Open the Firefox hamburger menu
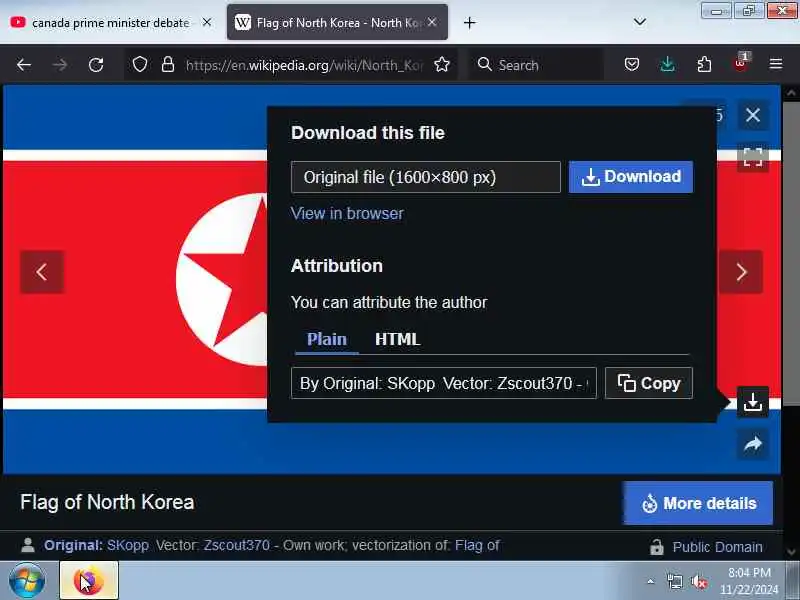This screenshot has height=600, width=800. [x=776, y=64]
